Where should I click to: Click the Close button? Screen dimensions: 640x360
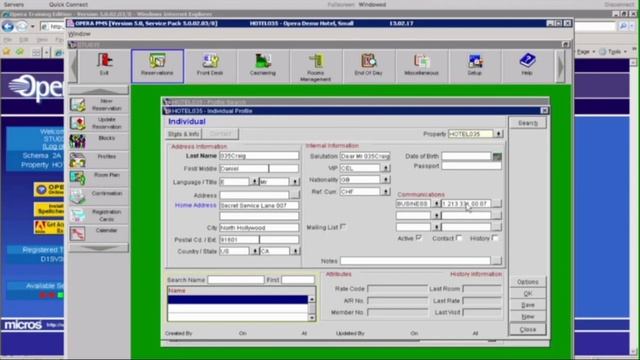[527, 329]
